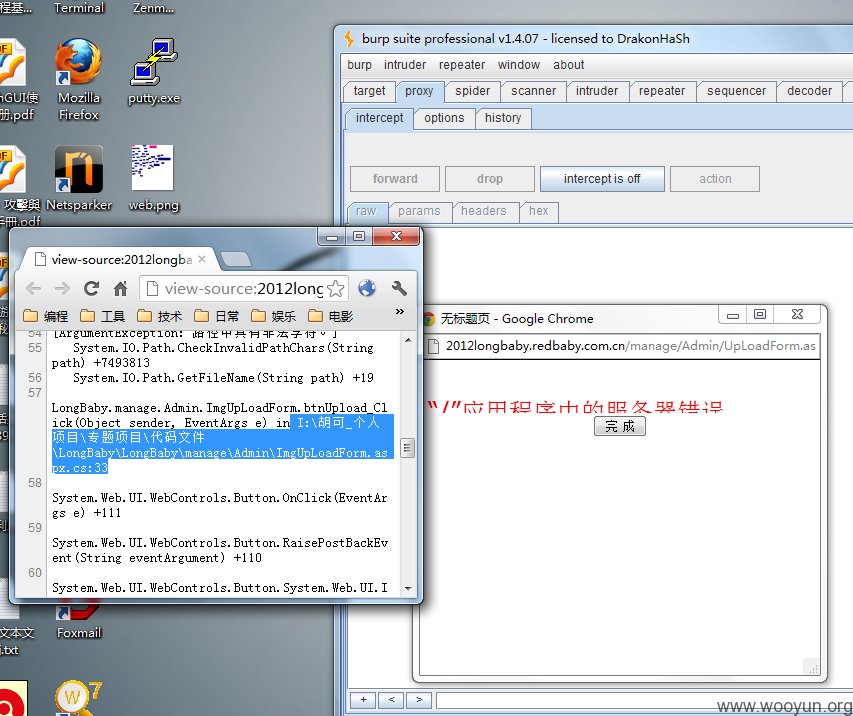Click the back arrow in Chrome view-source window

coord(33,288)
